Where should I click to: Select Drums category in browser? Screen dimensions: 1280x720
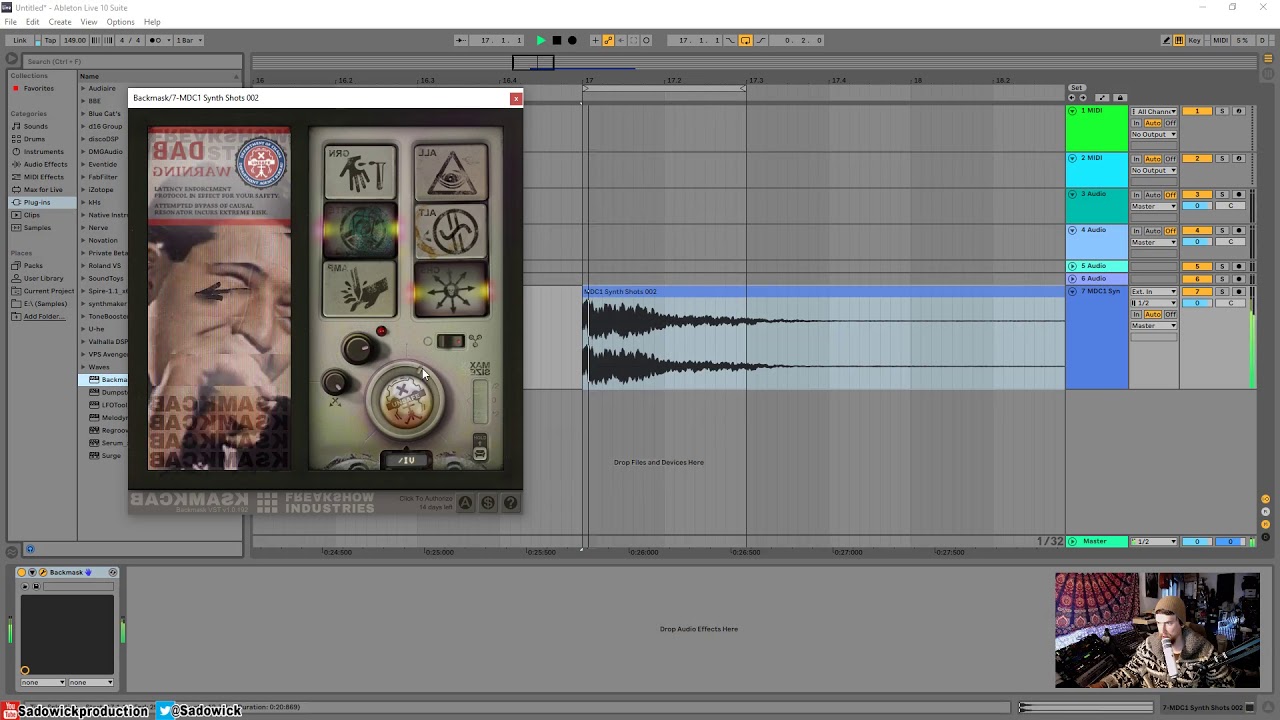[36, 139]
